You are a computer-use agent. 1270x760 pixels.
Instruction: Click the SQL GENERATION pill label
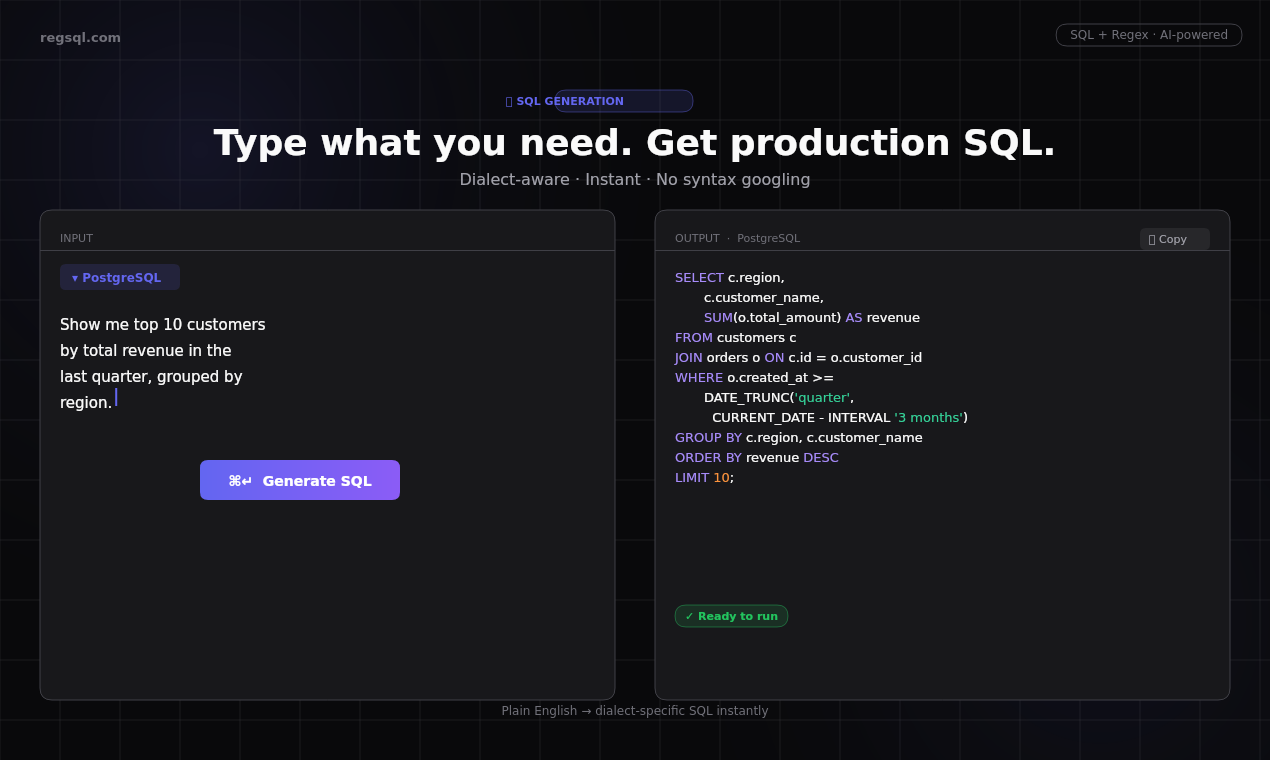(x=565, y=101)
